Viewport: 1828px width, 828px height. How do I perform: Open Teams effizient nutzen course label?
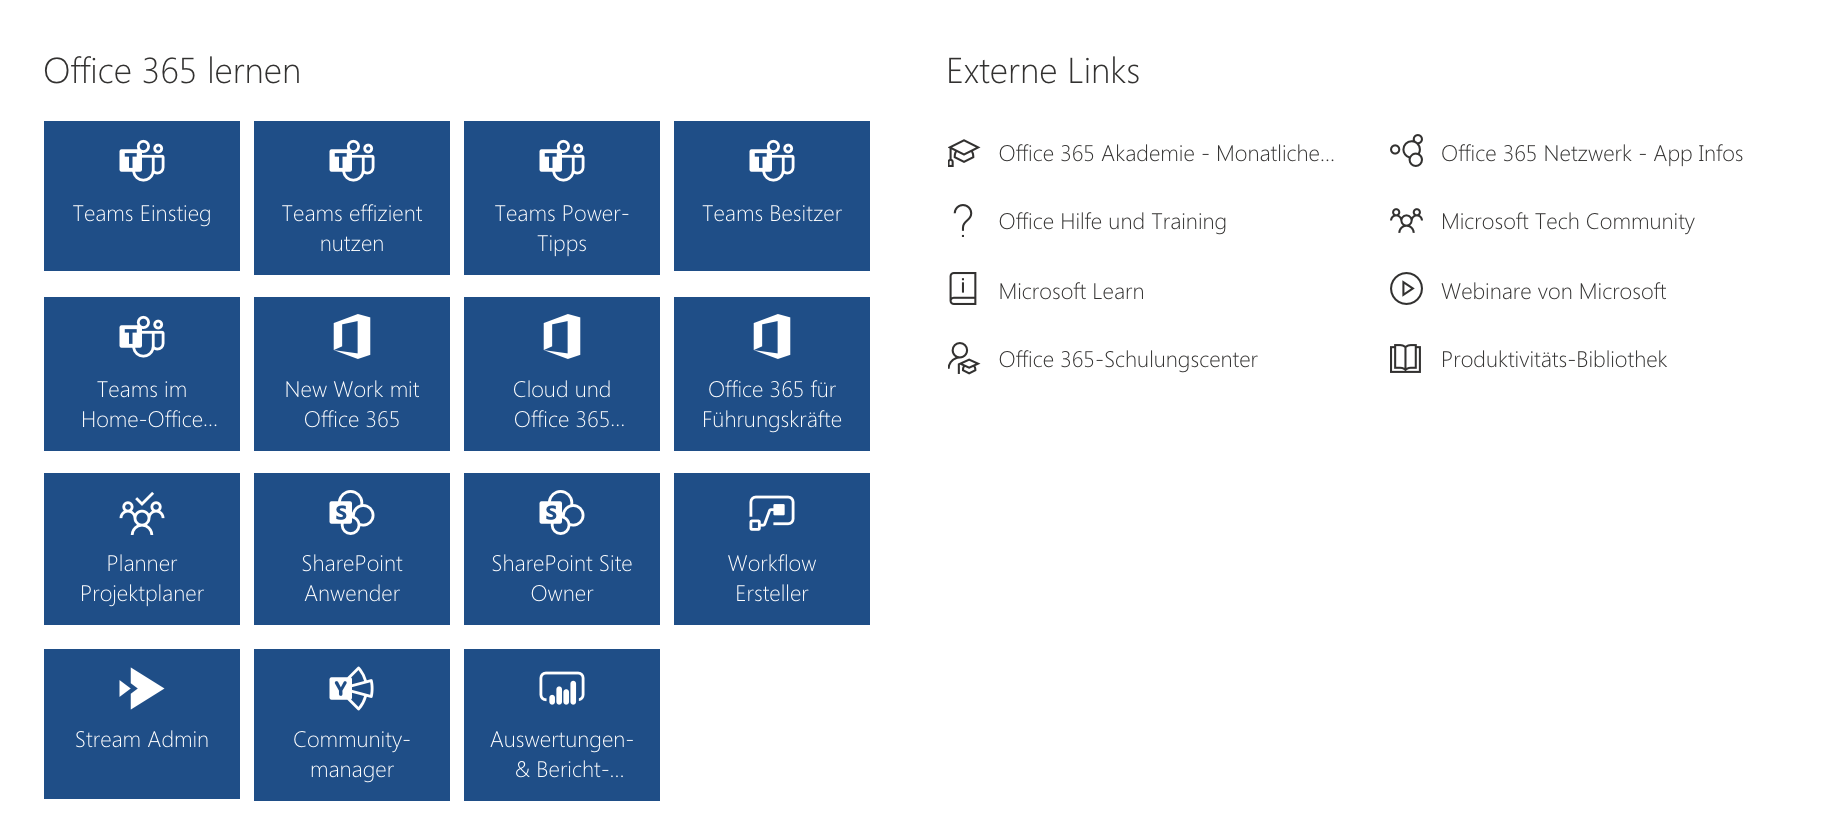[352, 229]
